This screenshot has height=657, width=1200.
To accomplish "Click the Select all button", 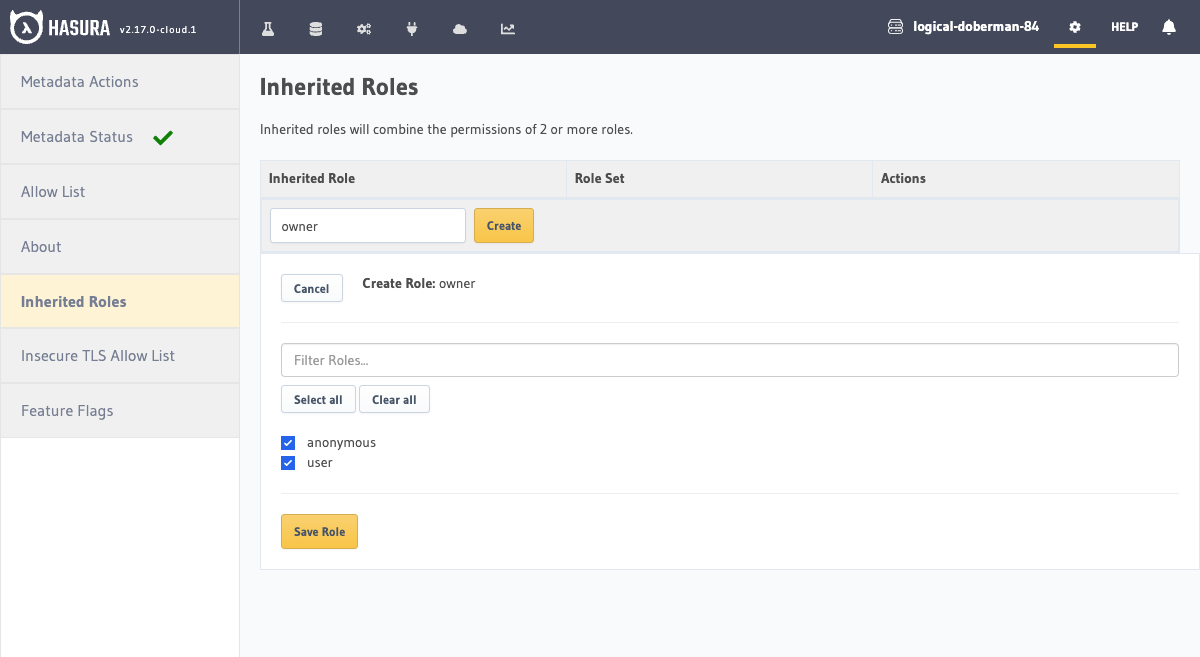I will tap(318, 400).
